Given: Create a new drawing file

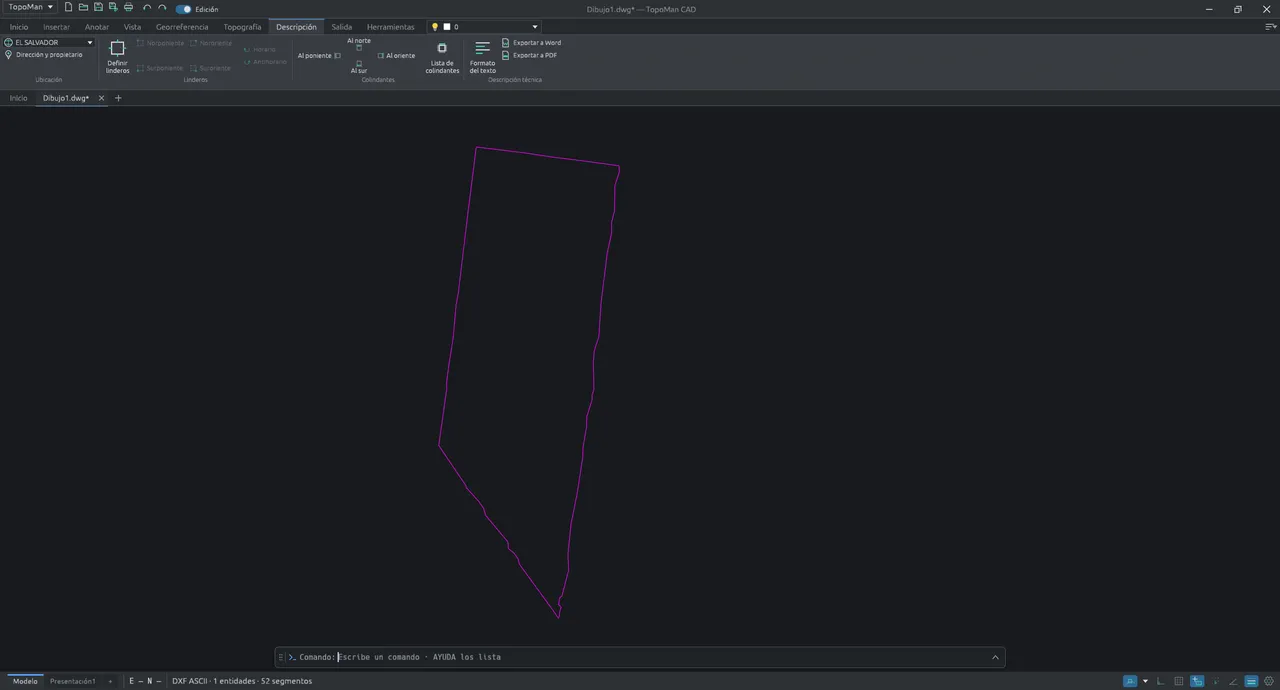Looking at the screenshot, I should (x=68, y=8).
